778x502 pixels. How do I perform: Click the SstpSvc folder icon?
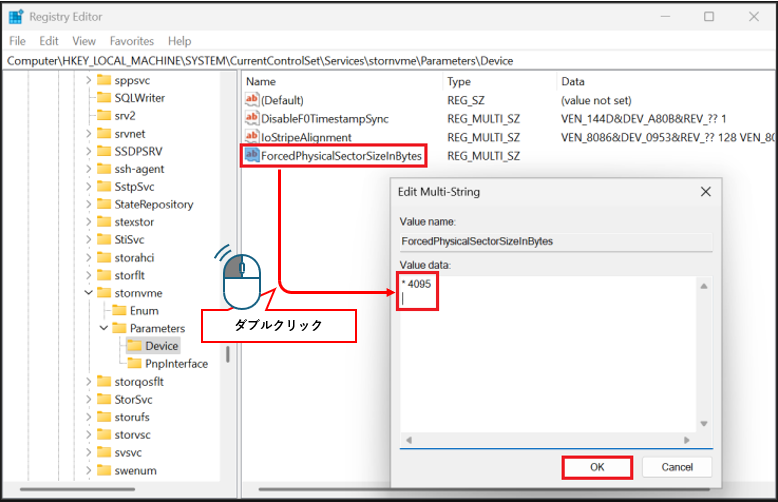104,186
